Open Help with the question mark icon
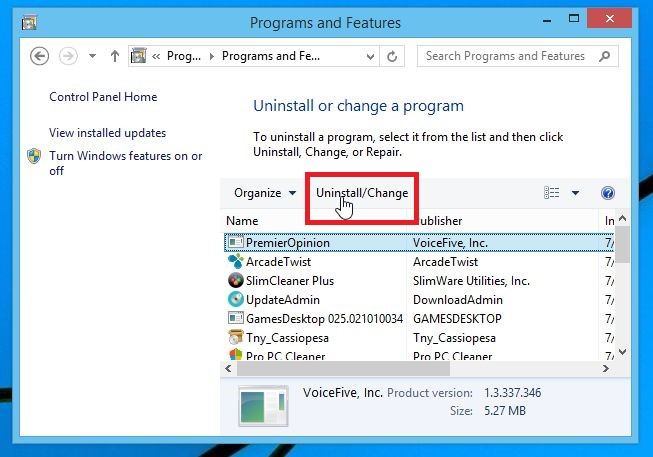This screenshot has width=653, height=457. click(x=608, y=193)
